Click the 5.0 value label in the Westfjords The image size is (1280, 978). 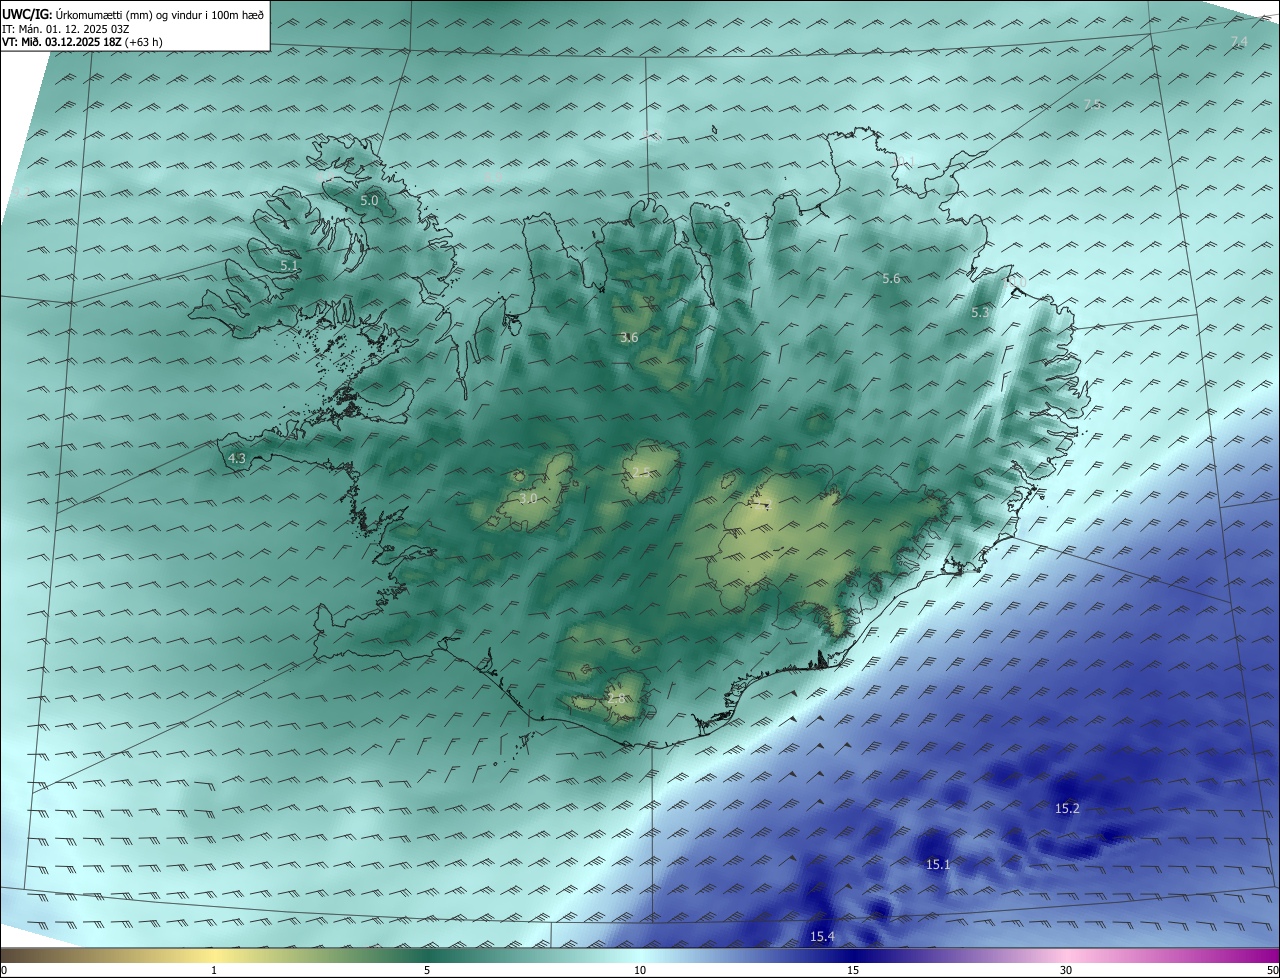[369, 201]
